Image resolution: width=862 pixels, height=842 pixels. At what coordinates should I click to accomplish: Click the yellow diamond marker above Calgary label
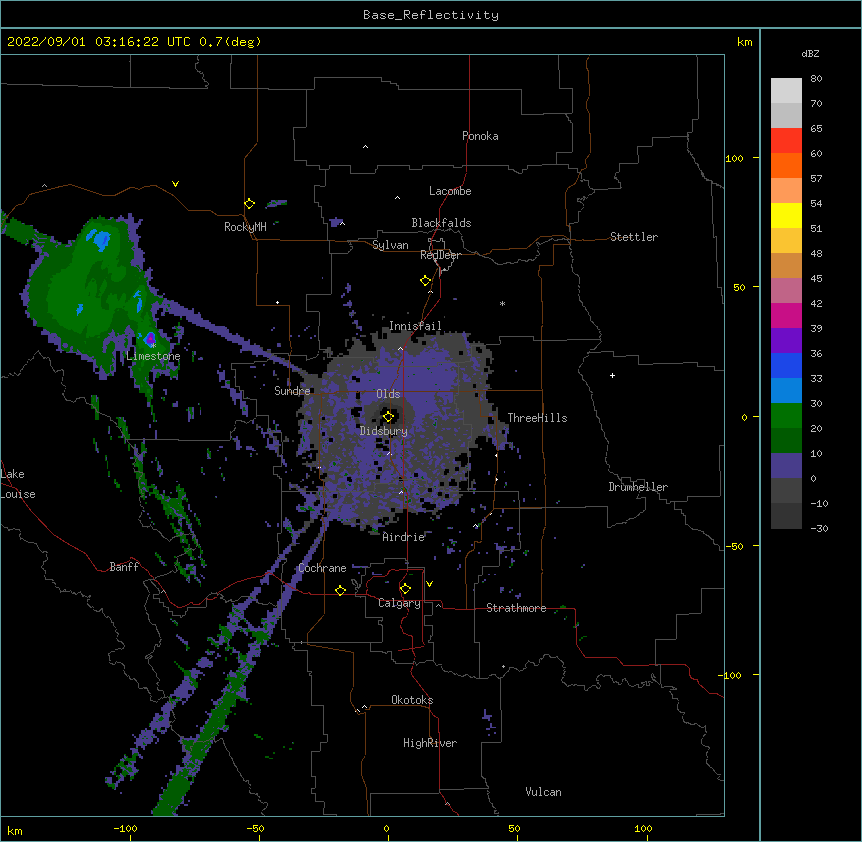[405, 589]
